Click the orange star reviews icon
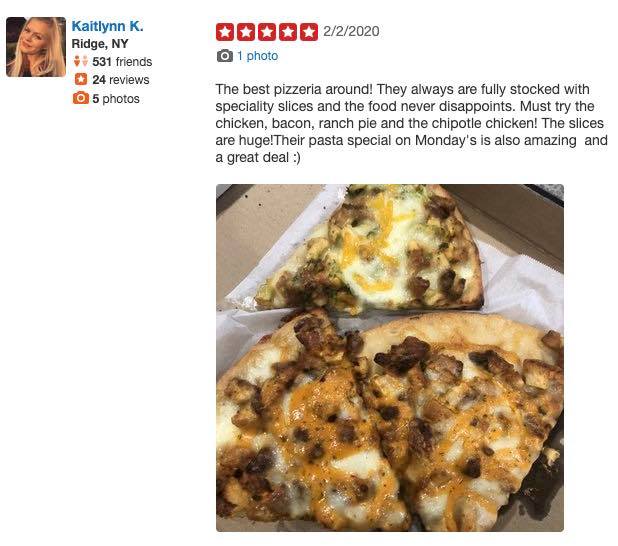The width and height of the screenshot is (618, 546). [81, 79]
